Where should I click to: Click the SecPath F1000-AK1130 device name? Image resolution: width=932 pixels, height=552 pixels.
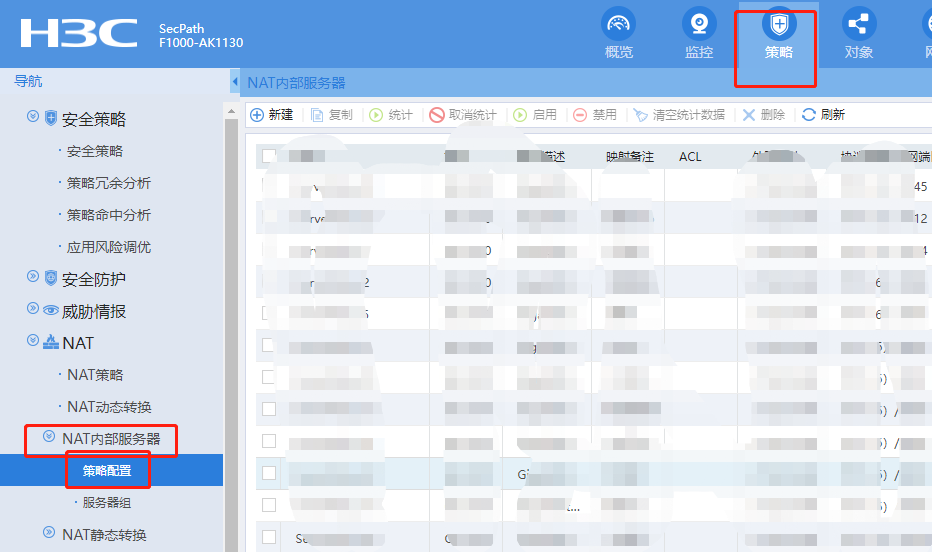(x=201, y=36)
